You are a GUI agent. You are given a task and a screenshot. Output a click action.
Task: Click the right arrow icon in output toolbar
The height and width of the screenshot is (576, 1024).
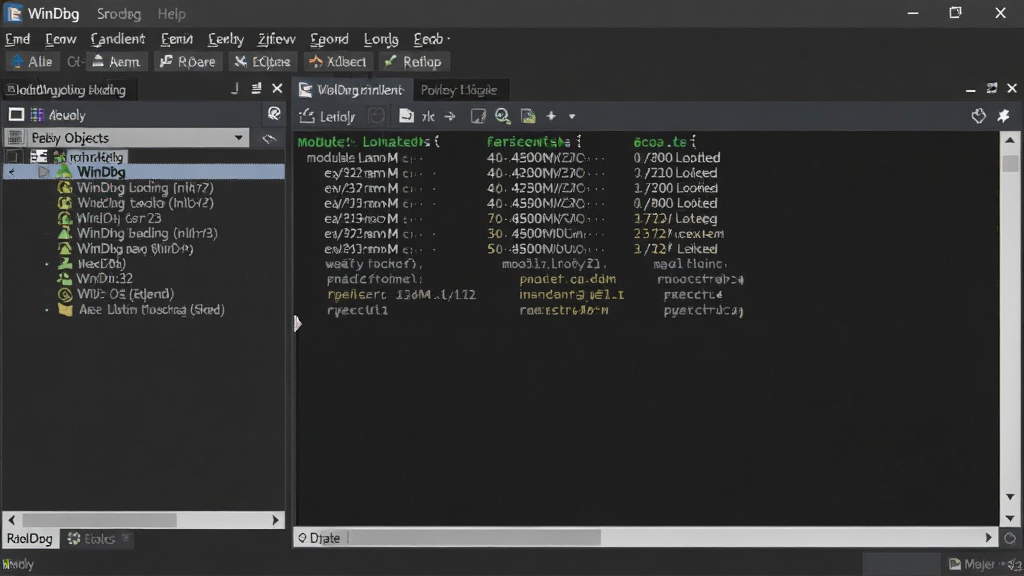[x=450, y=116]
